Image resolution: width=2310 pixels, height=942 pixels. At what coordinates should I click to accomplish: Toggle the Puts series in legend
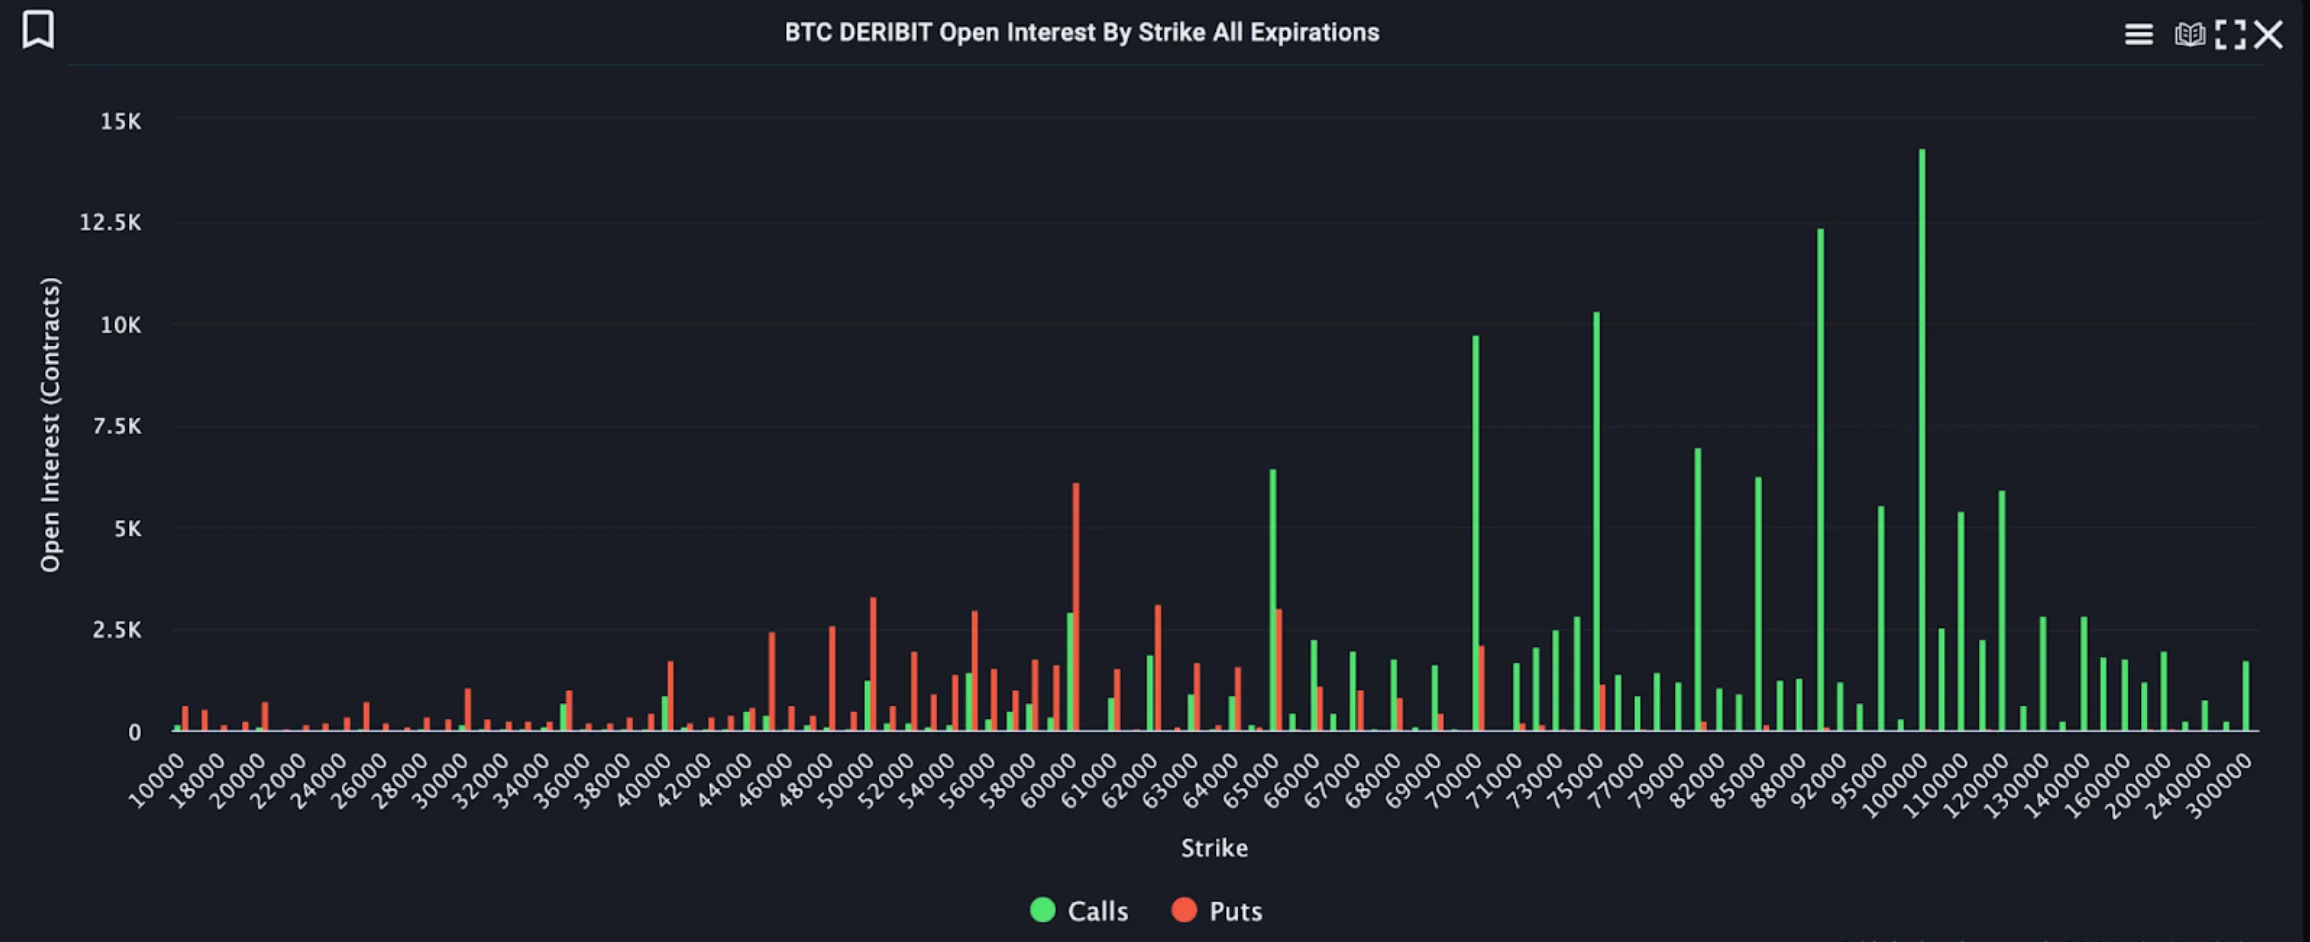point(1218,911)
